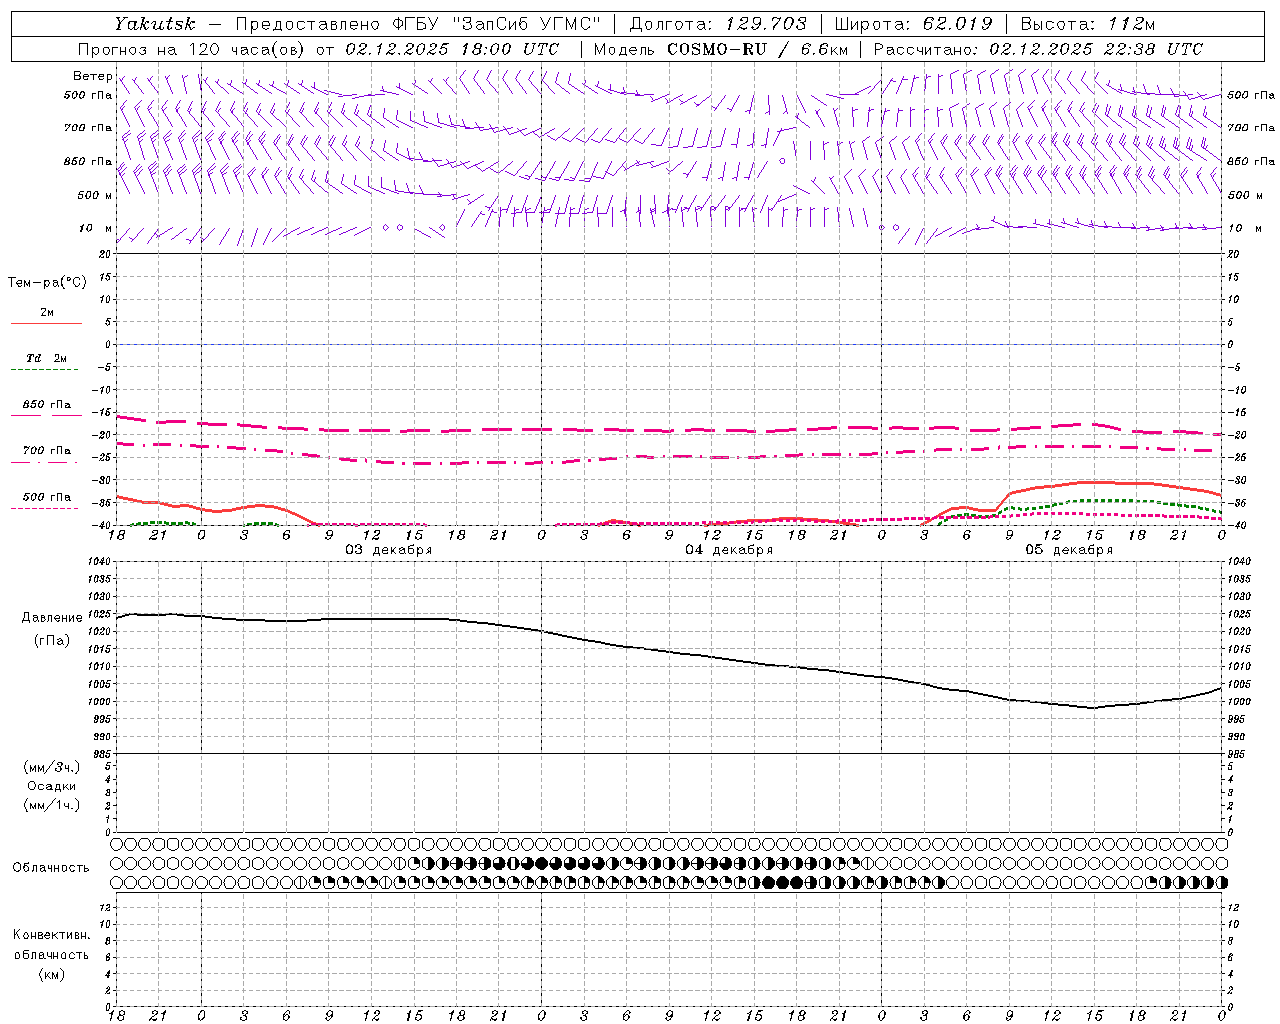Click the 'Рассчитано: 02.12.2025 22:38 UTC' timestamp
The height and width of the screenshot is (1024, 1280).
click(1038, 49)
